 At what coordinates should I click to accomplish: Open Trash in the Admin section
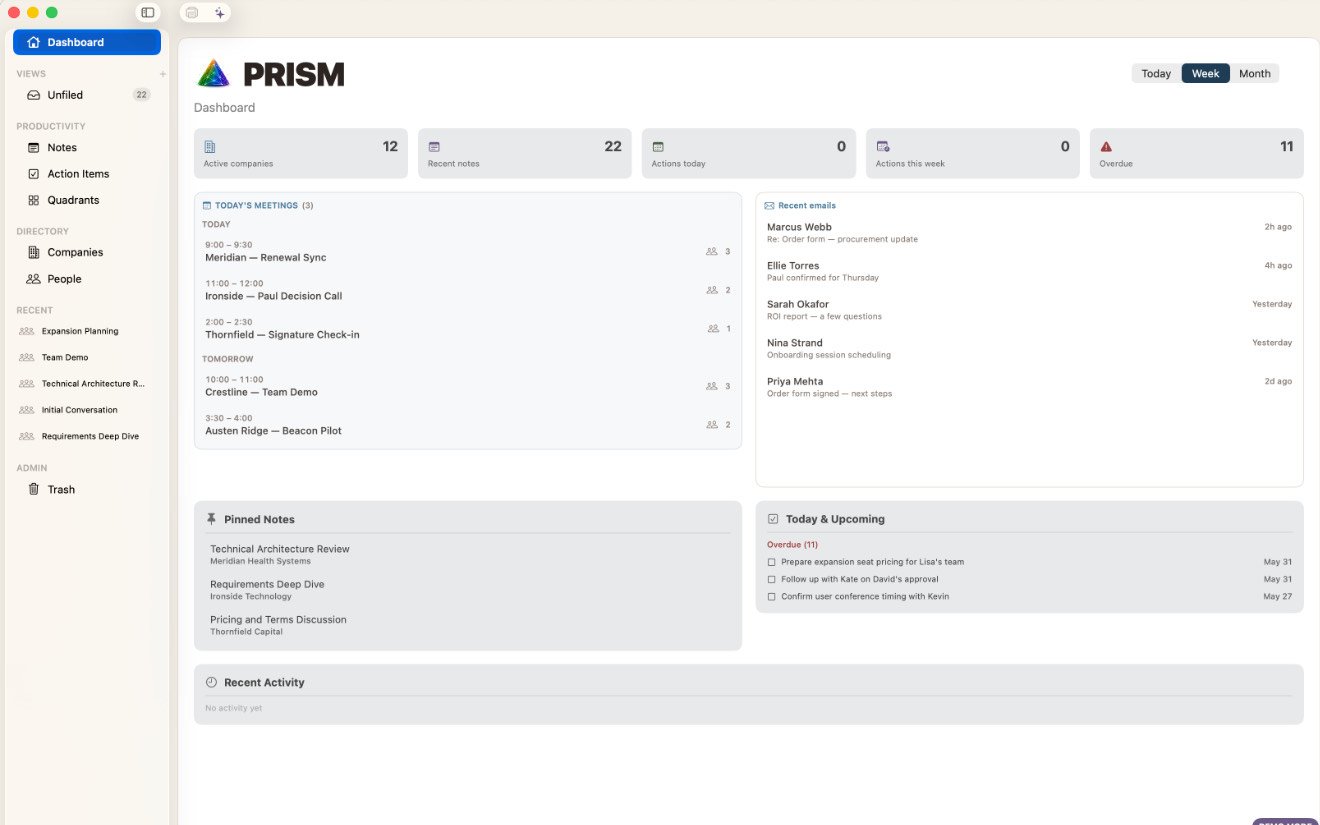coord(87,489)
